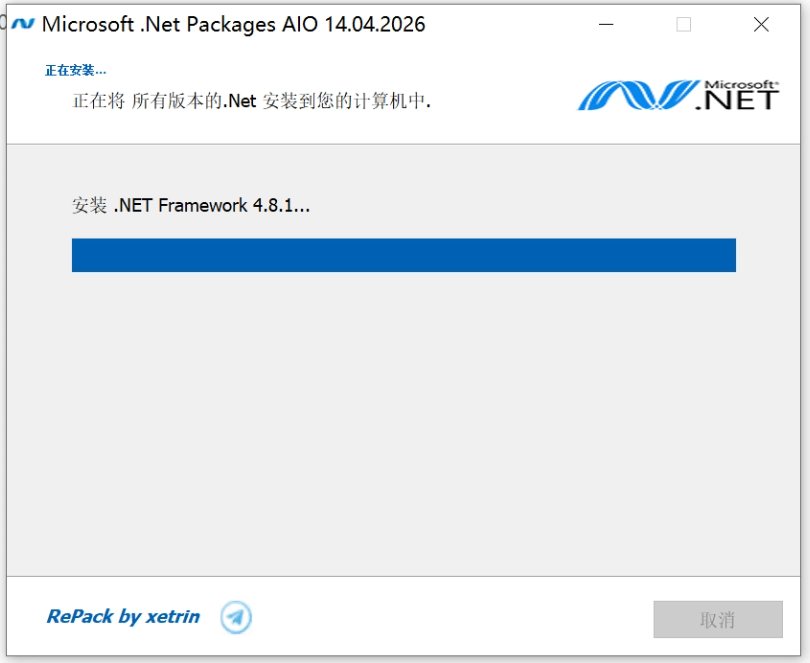Click the "xetrin" name in footer
This screenshot has height=663, width=810.
[173, 617]
